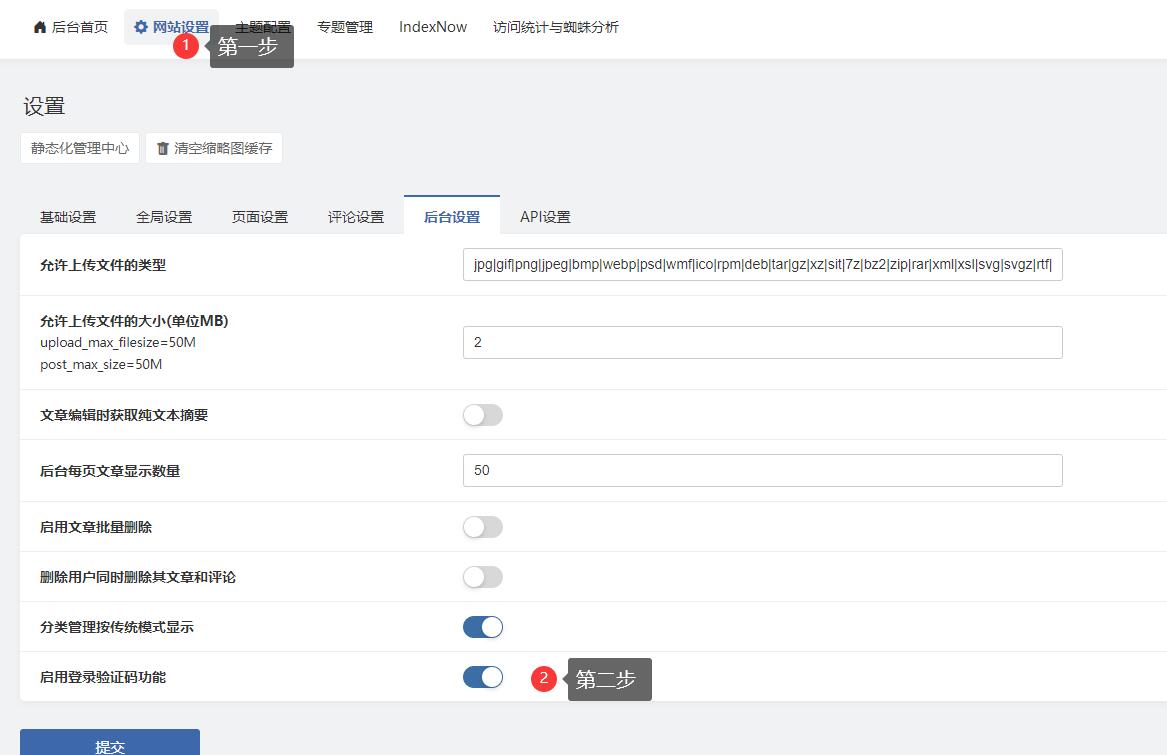Toggle 删除用户同时删除其文章和评论 switch
The width and height of the screenshot is (1167, 755).
coord(482,577)
